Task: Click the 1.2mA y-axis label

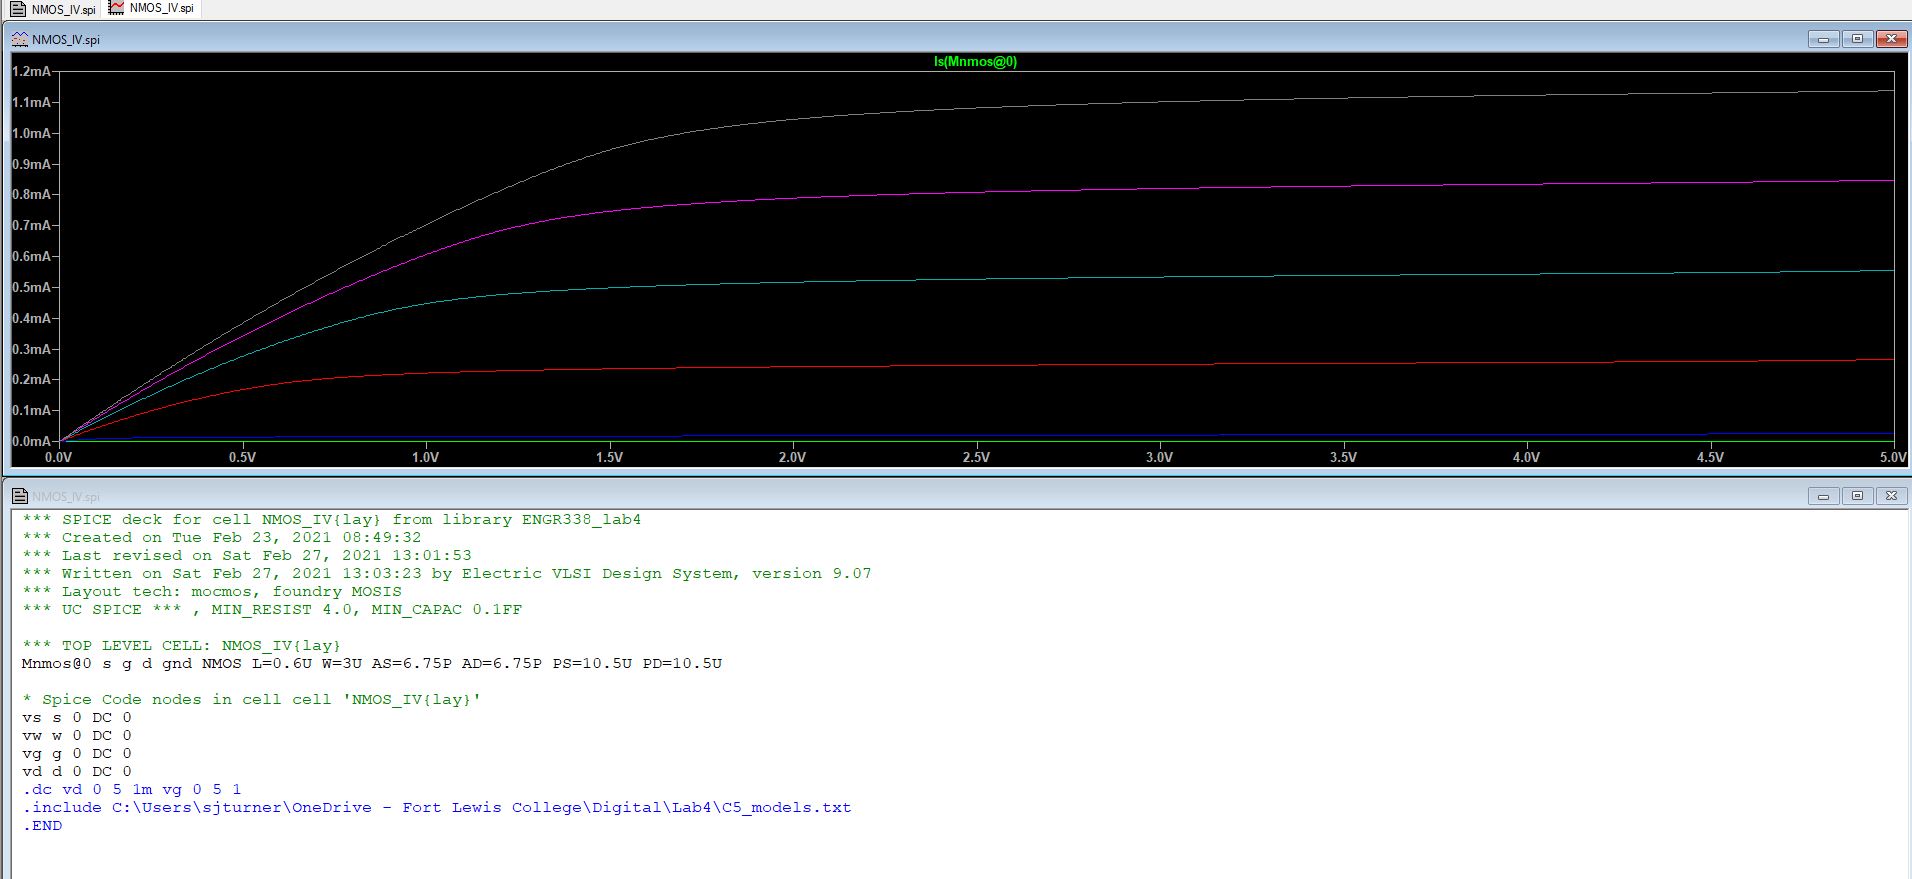Action: [31, 71]
